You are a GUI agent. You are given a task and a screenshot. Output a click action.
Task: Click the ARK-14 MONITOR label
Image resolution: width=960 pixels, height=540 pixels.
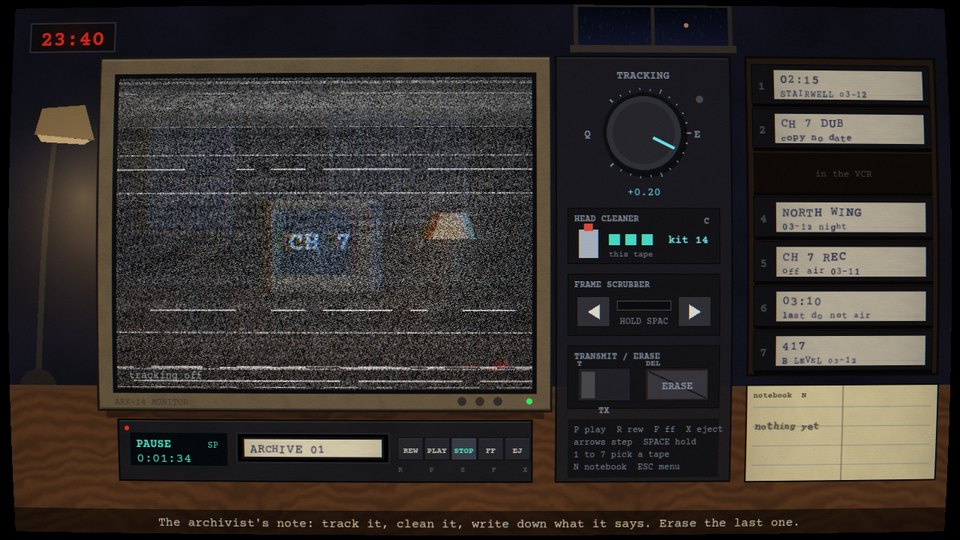[x=151, y=402]
